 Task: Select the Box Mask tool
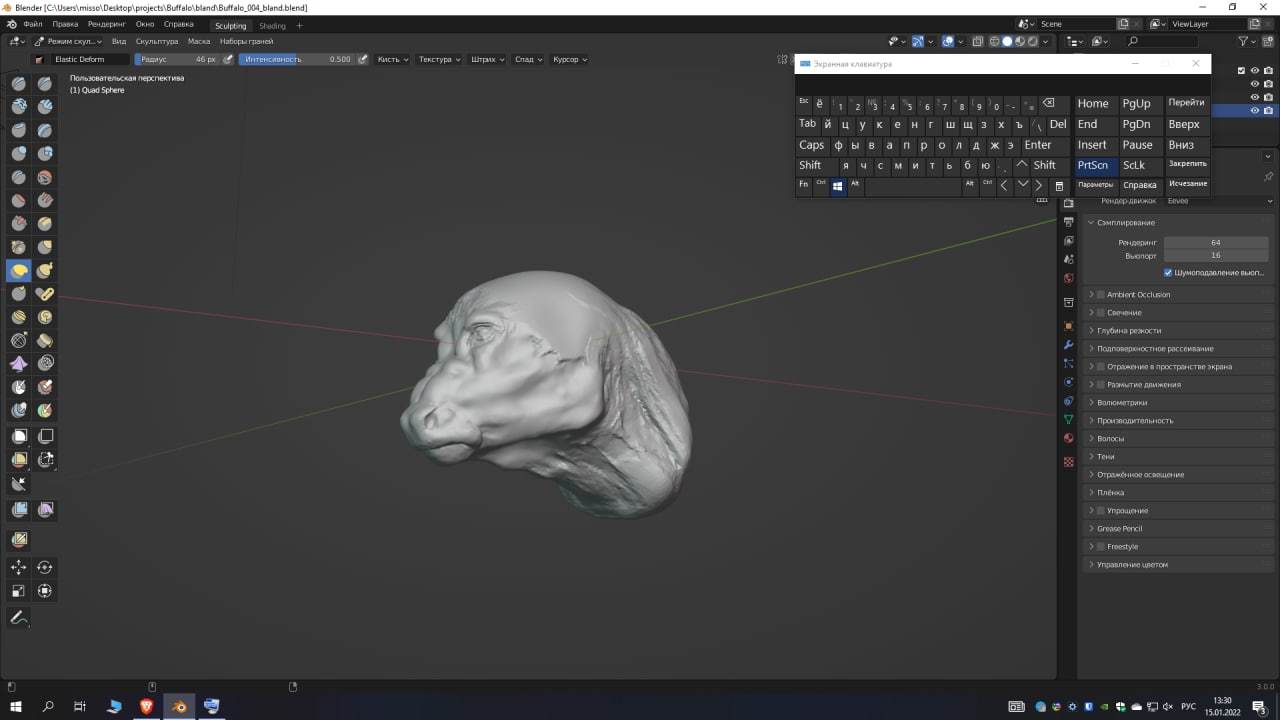click(19, 436)
